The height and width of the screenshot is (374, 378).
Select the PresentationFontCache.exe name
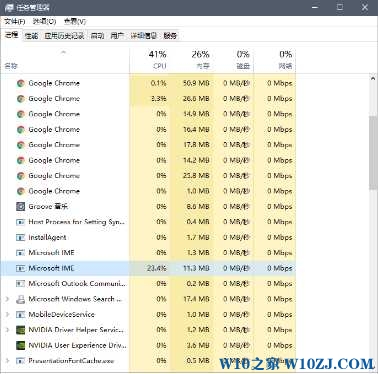pyautogui.click(x=71, y=361)
